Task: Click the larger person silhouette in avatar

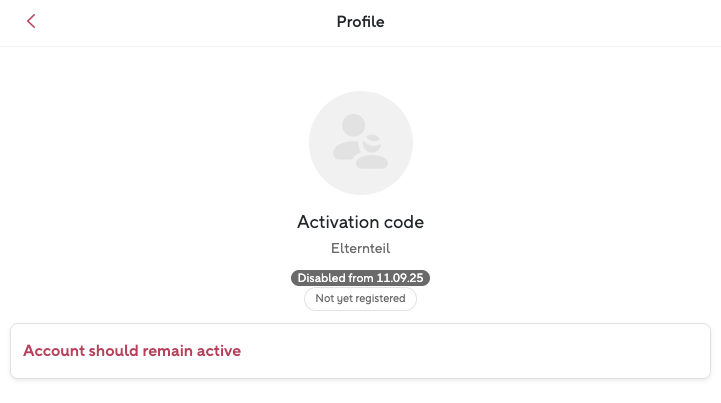Action: click(x=350, y=140)
